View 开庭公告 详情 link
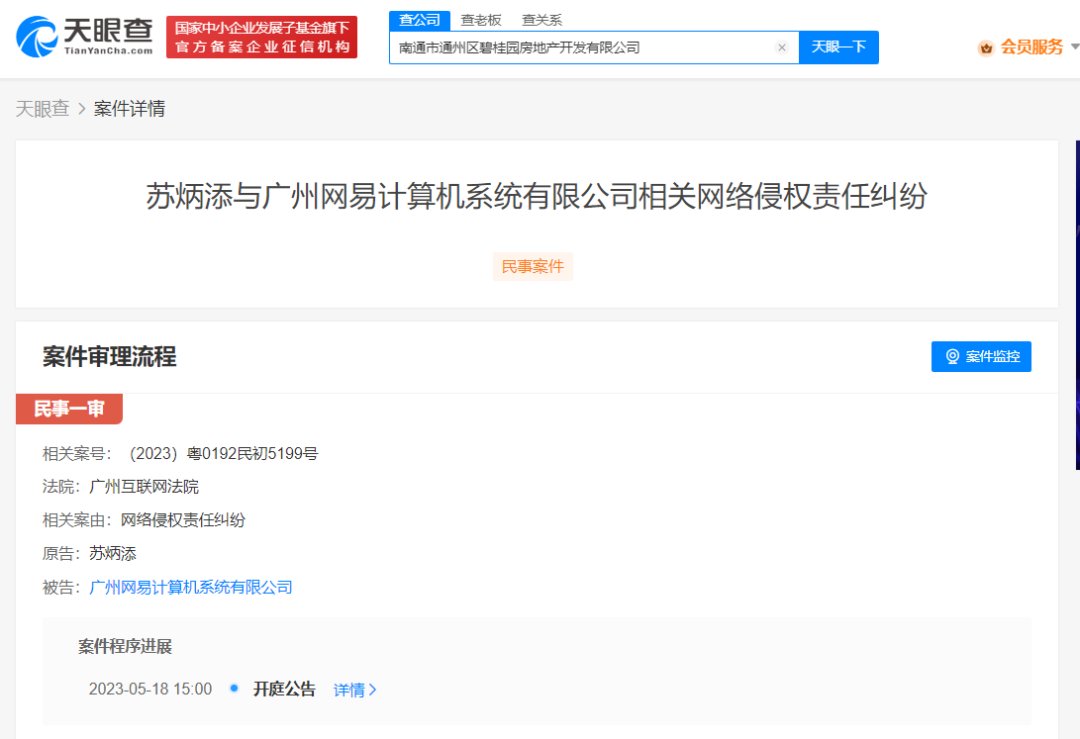1080x739 pixels. 355,689
